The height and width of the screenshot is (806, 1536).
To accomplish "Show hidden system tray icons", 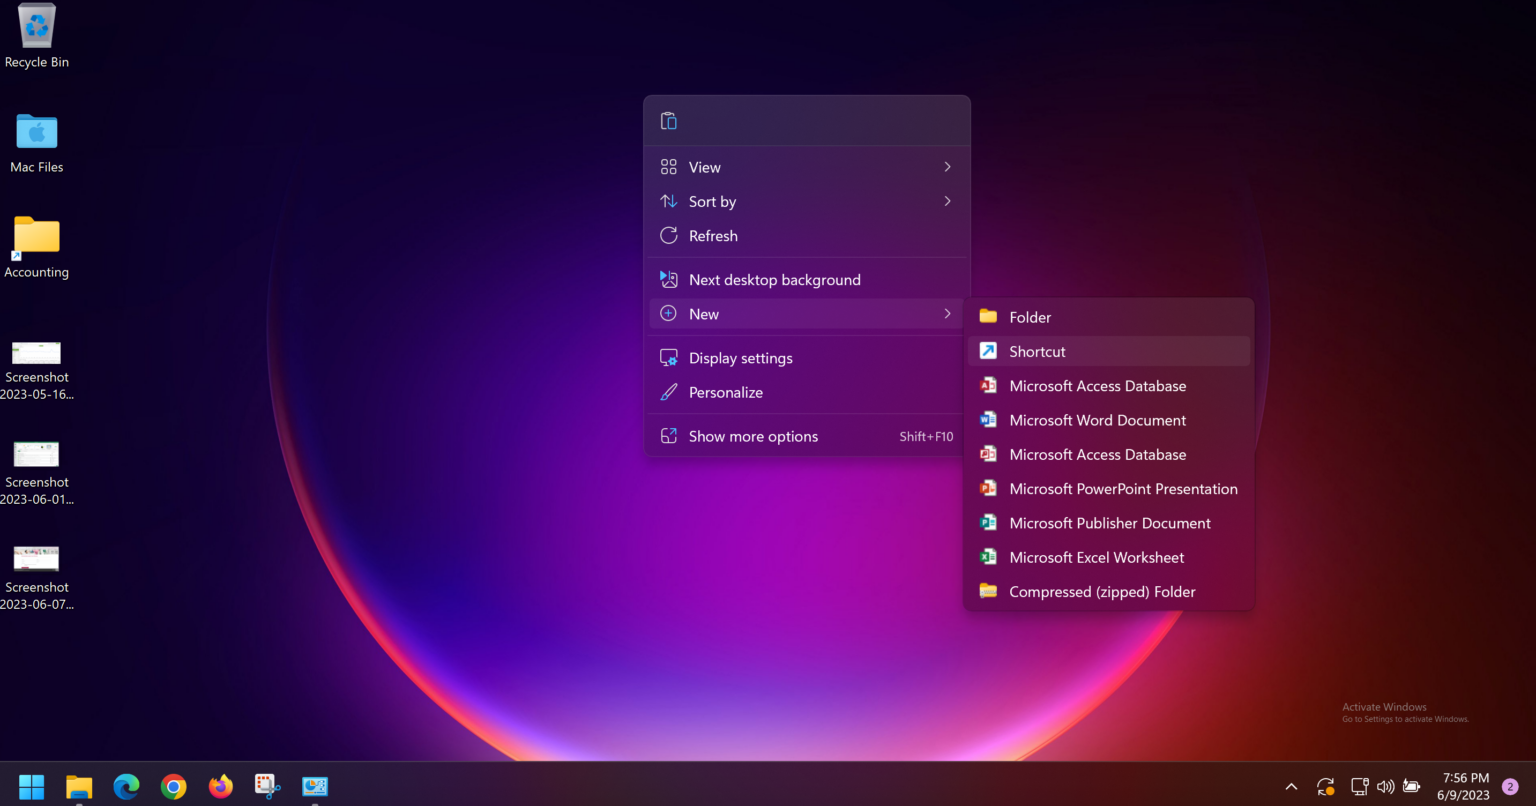I will [x=1291, y=786].
